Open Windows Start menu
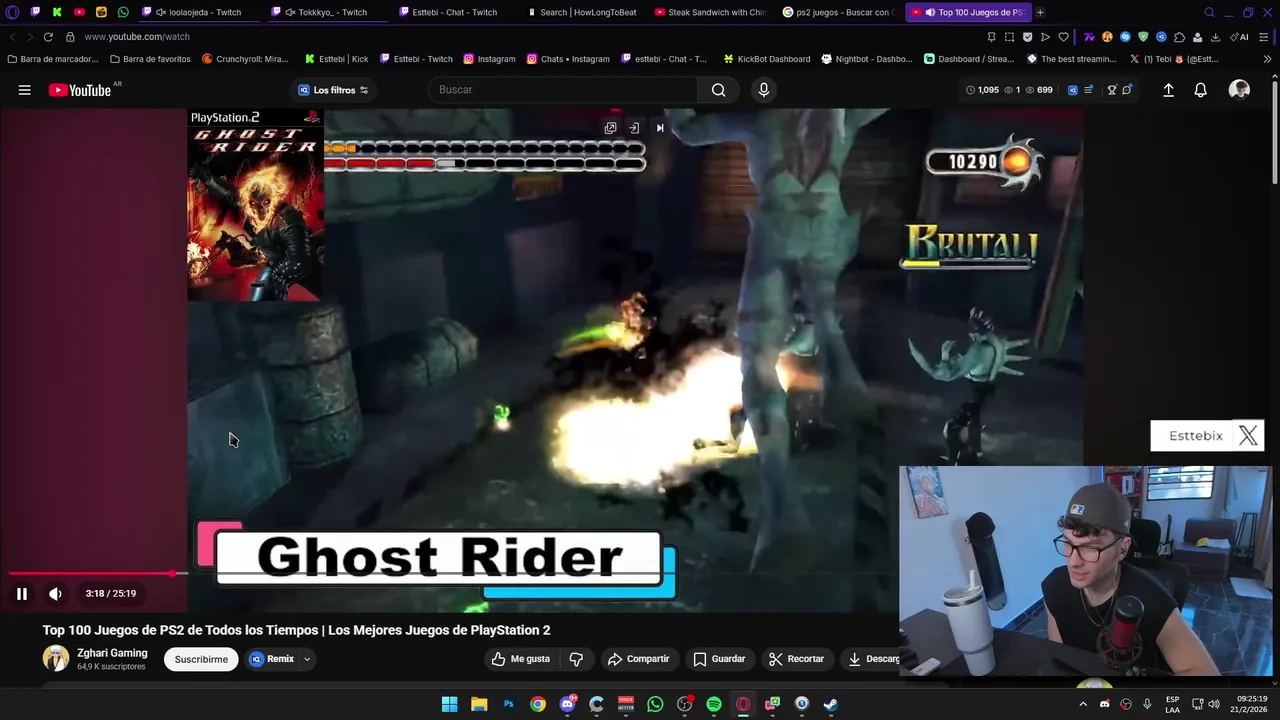Image resolution: width=1280 pixels, height=720 pixels. pyautogui.click(x=449, y=704)
